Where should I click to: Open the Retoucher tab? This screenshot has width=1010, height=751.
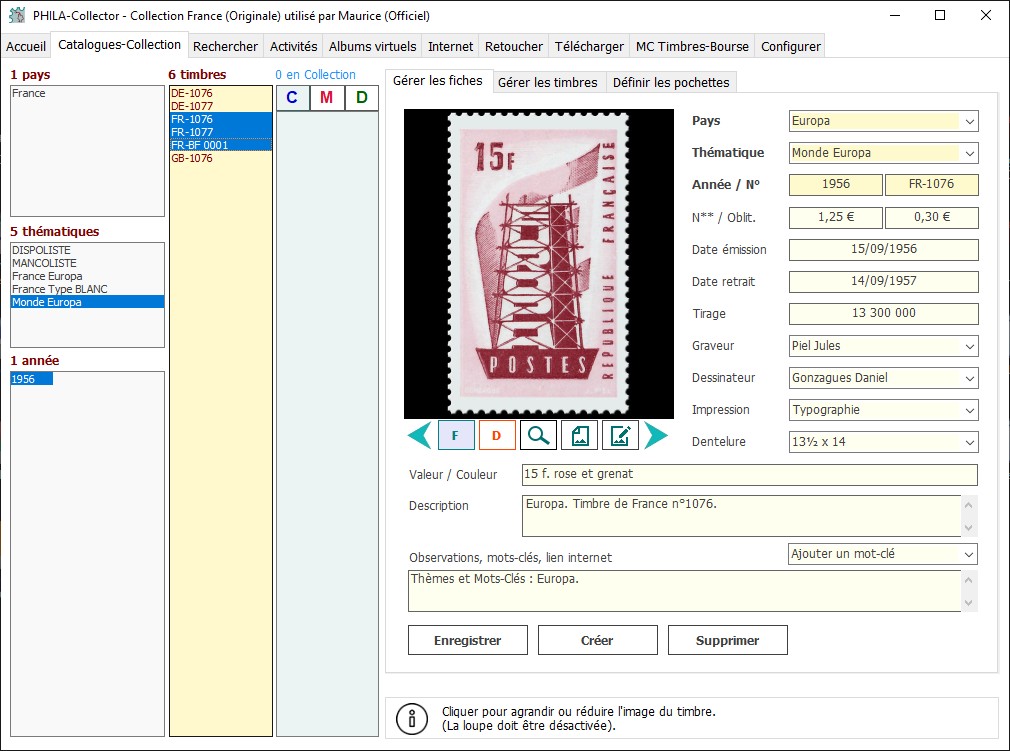513,46
